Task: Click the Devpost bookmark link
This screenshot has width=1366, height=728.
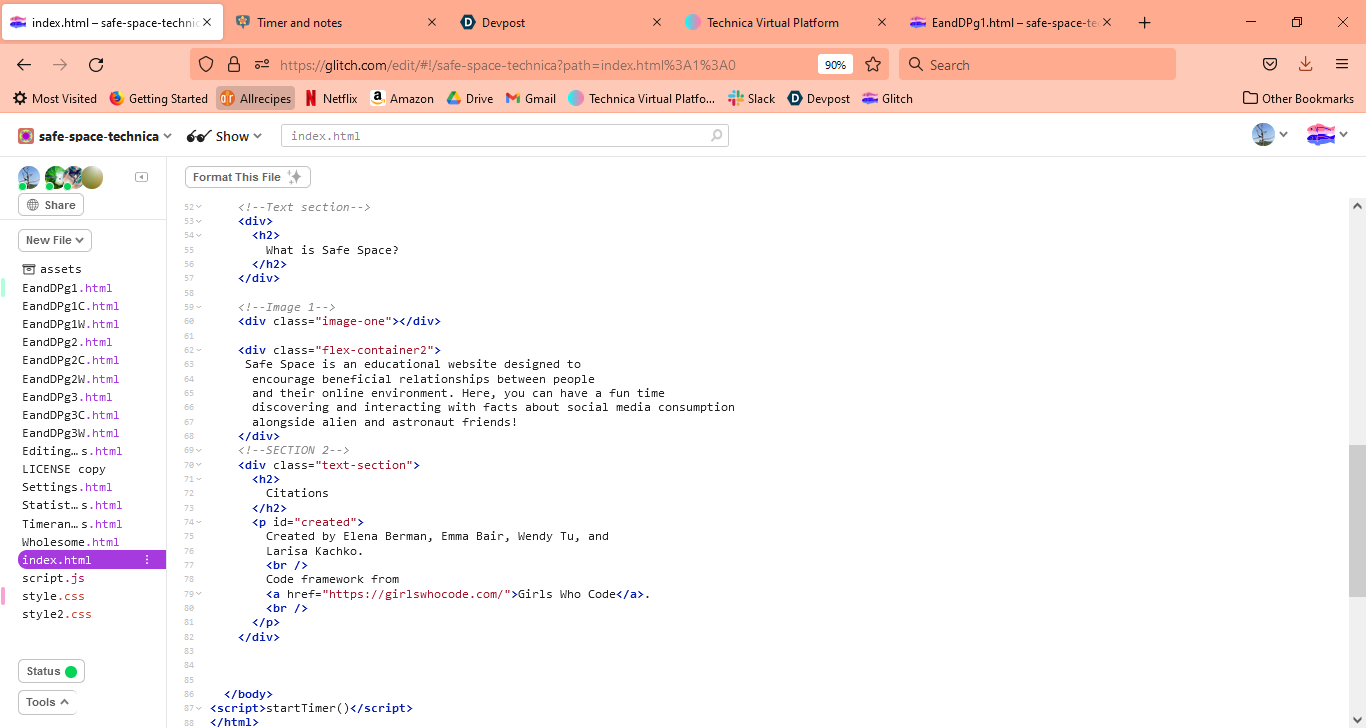Action: tap(819, 98)
